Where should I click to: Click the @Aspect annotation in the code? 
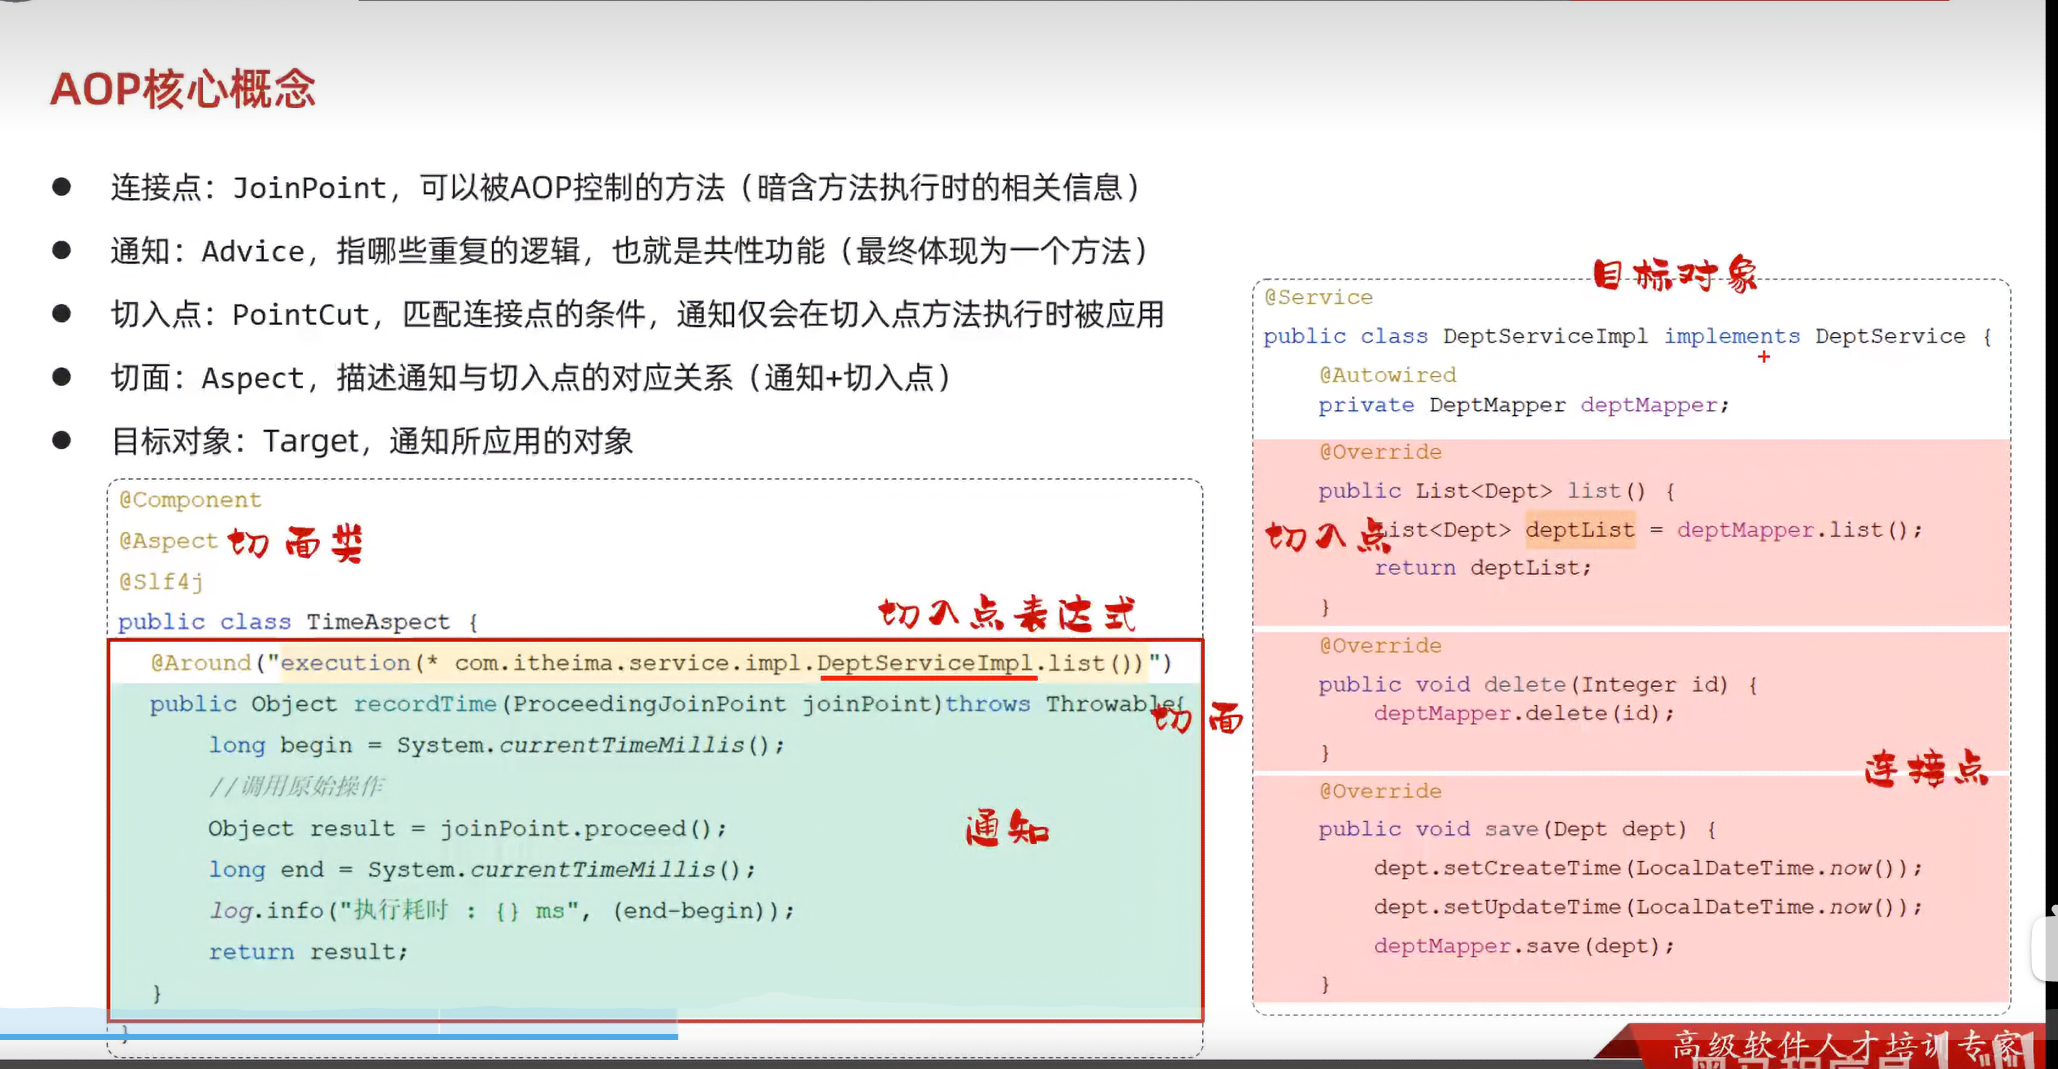(x=166, y=540)
